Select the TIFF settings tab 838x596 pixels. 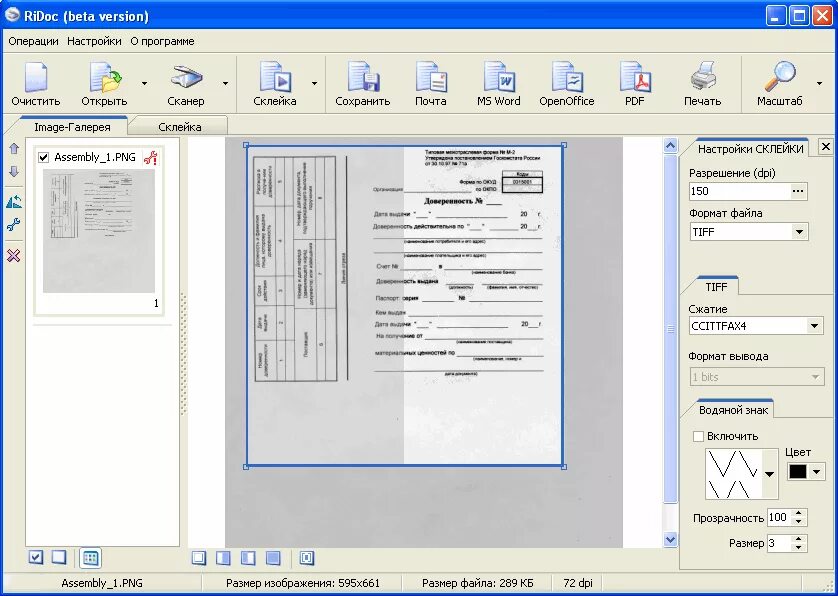pos(716,287)
